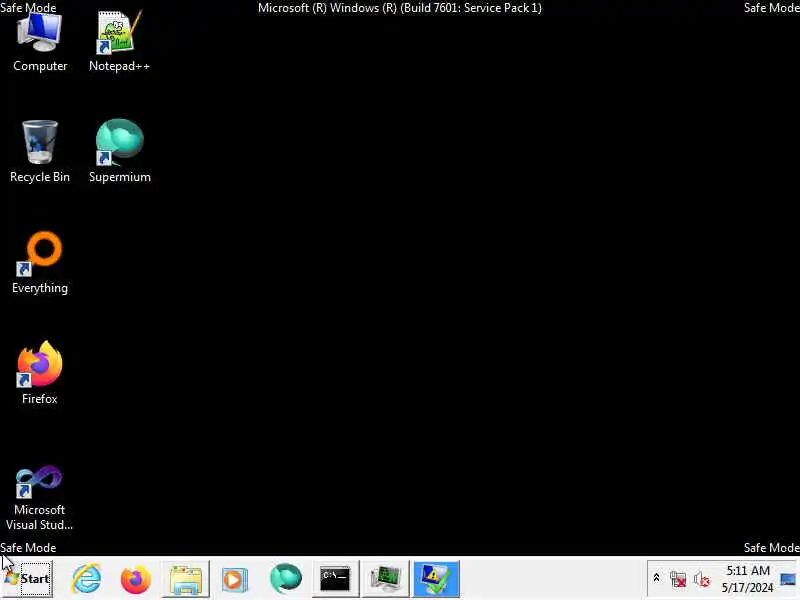
Task: Open the green-screen monitor taskbar icon
Action: pos(385,579)
